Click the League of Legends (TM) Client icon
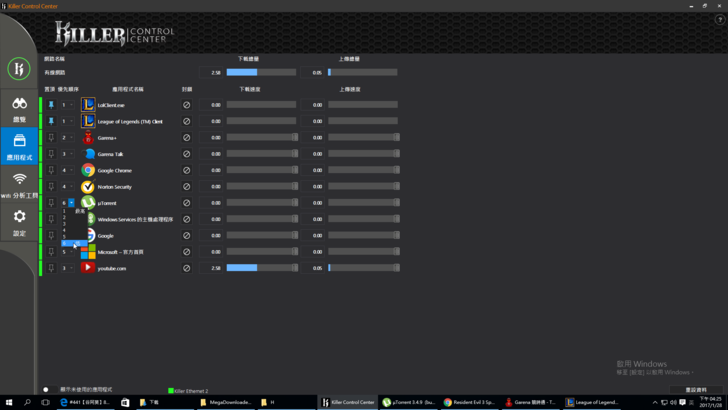 [x=88, y=121]
